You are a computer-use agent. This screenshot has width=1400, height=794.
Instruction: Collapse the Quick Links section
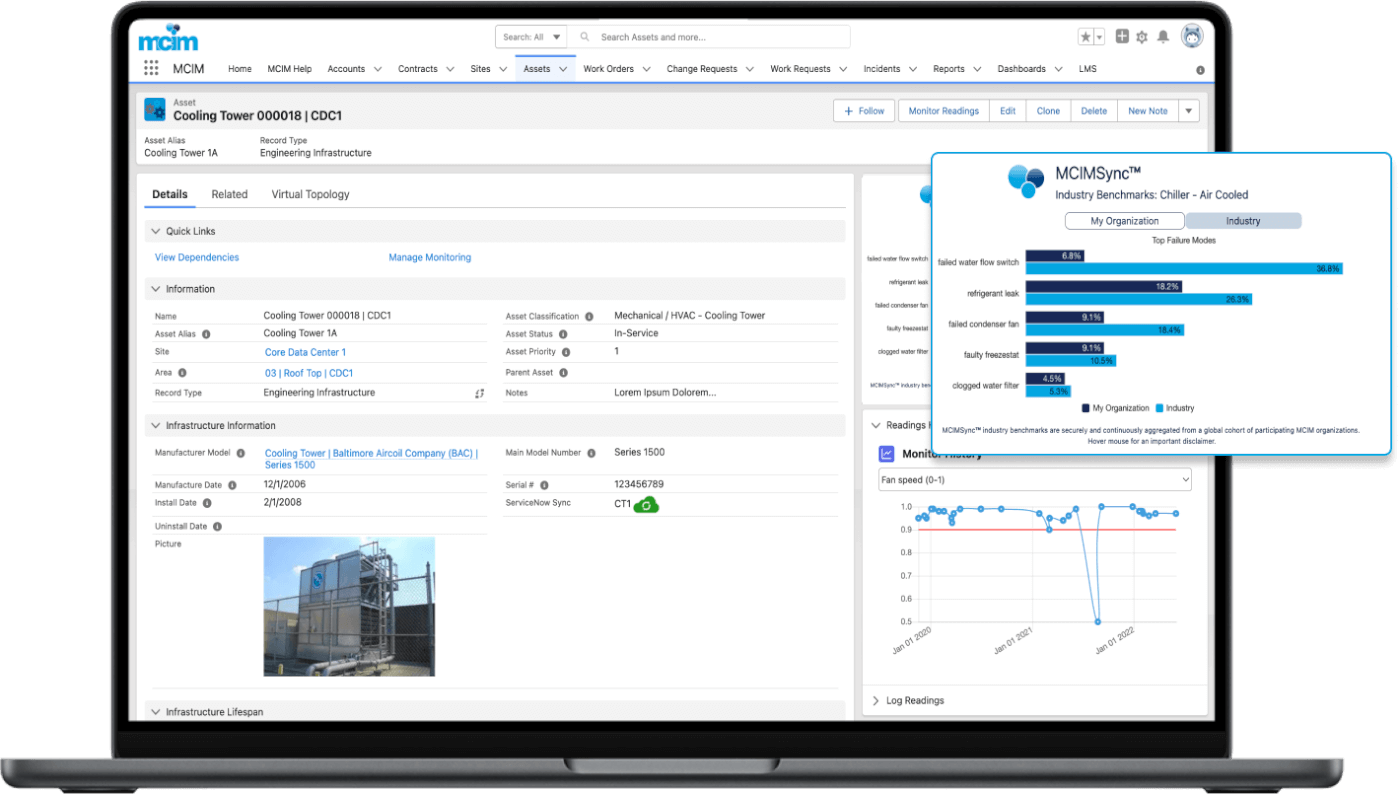156,231
